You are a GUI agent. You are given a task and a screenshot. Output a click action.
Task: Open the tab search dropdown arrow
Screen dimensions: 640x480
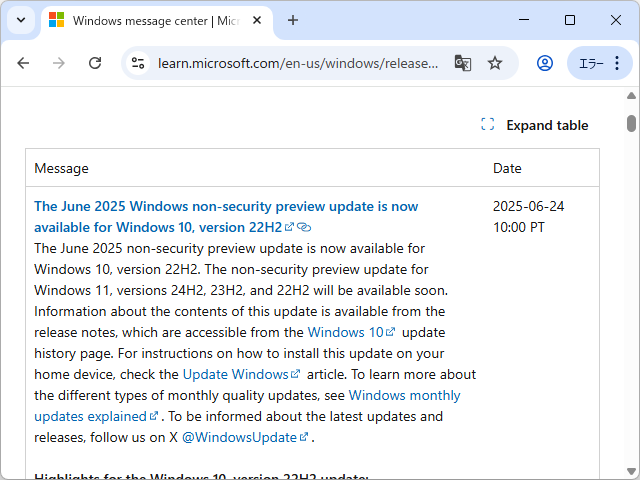(x=21, y=20)
